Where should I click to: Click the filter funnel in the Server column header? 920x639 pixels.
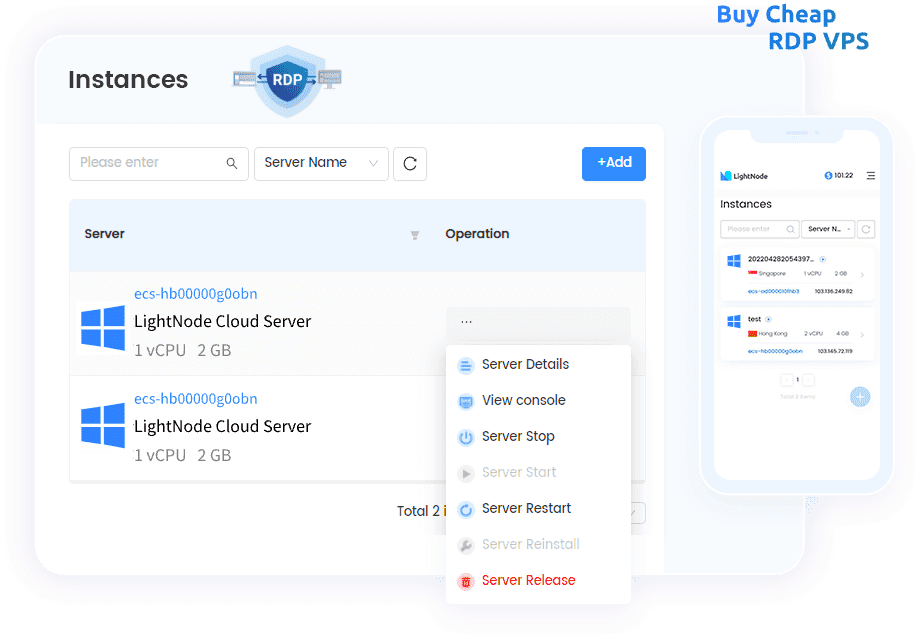[x=414, y=236]
